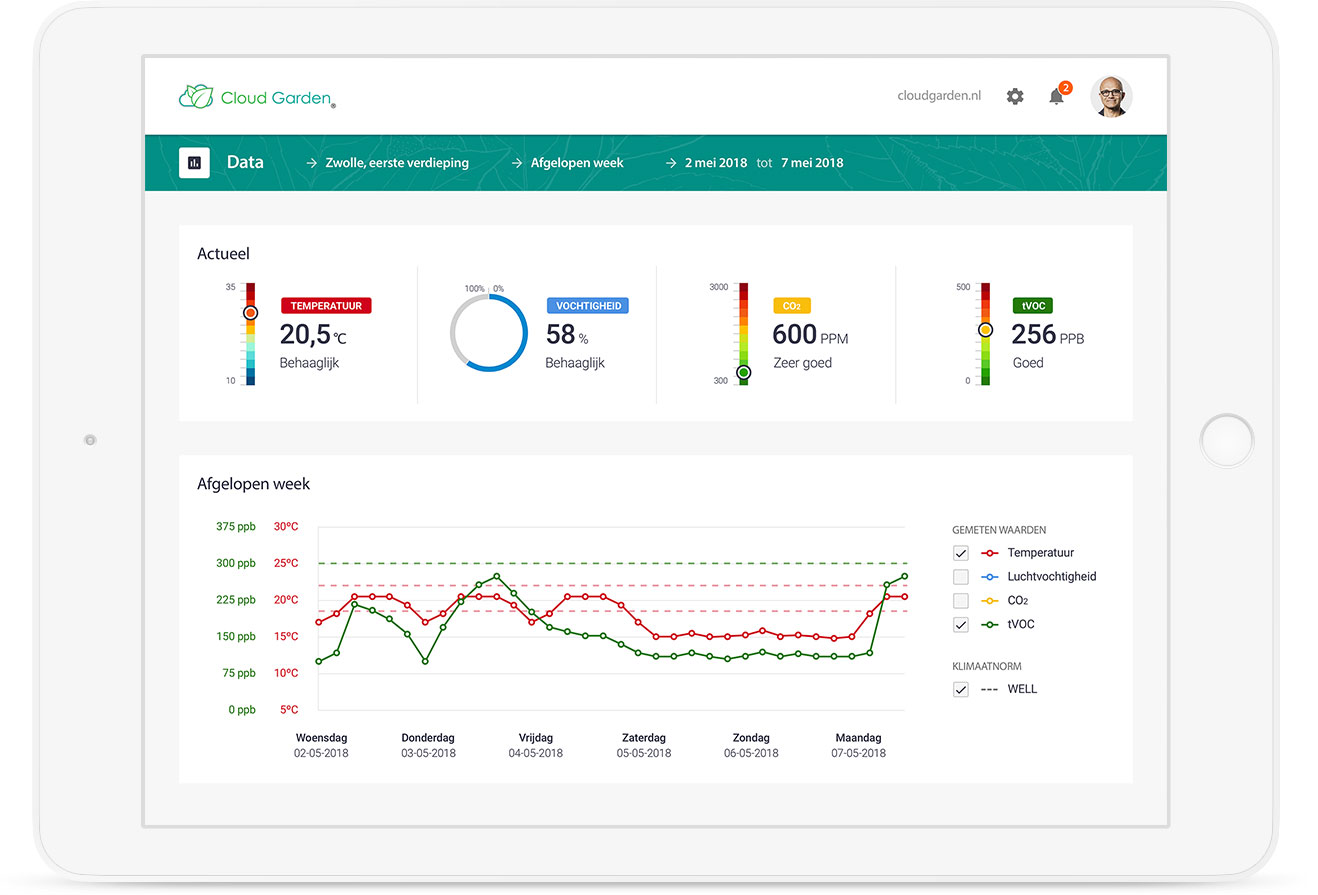Change the end date 7 mei 2018
Screen dimensions: 1318x895
coord(812,162)
